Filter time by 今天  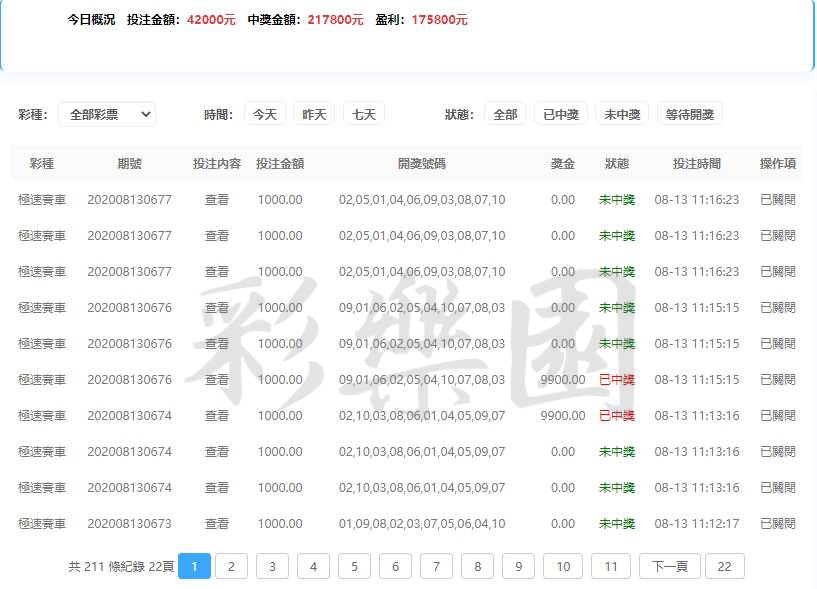tap(265, 114)
